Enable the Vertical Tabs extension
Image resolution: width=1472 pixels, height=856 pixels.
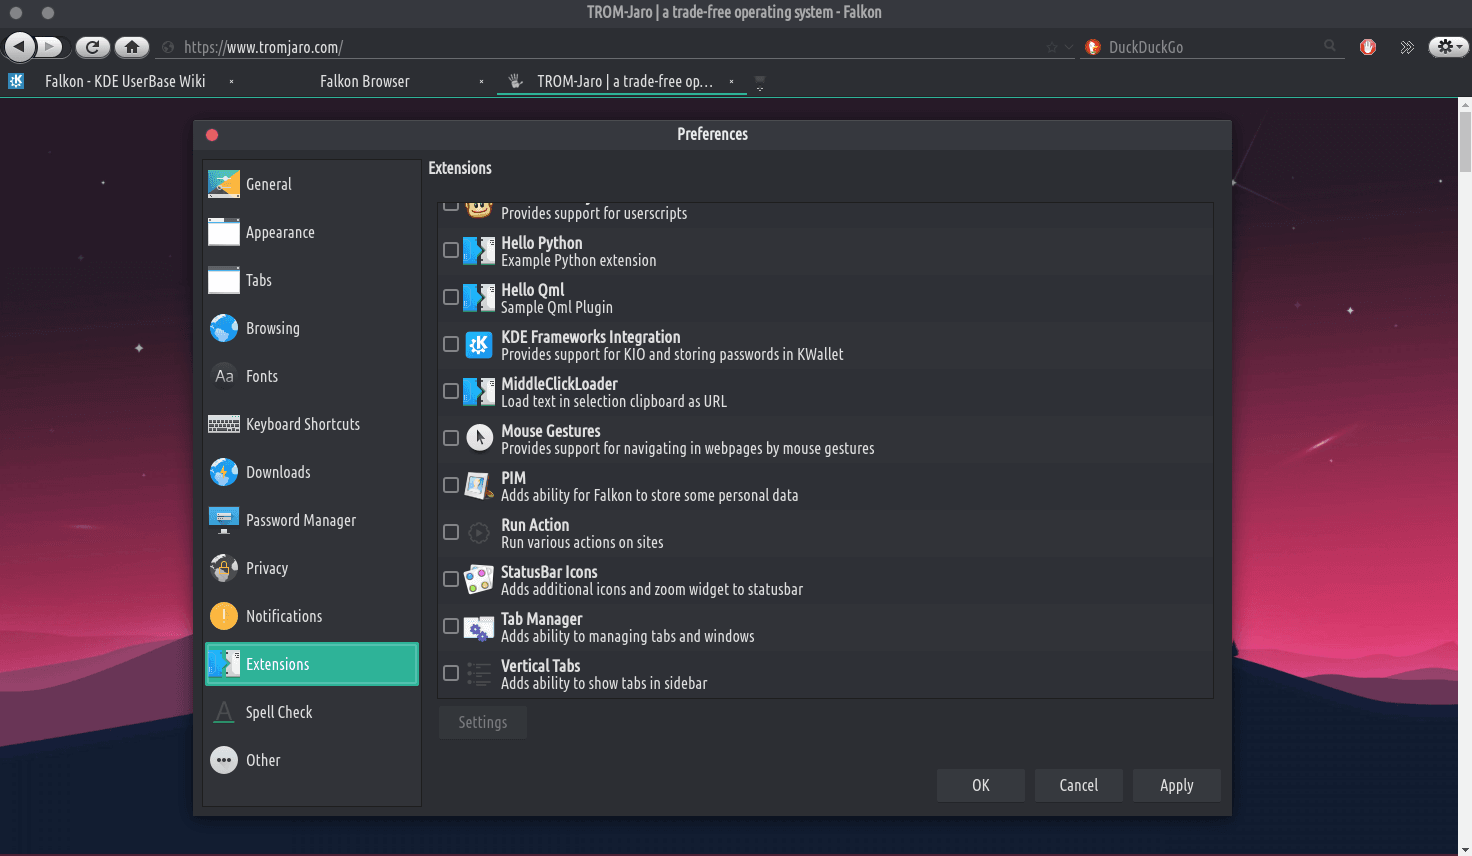tap(451, 673)
